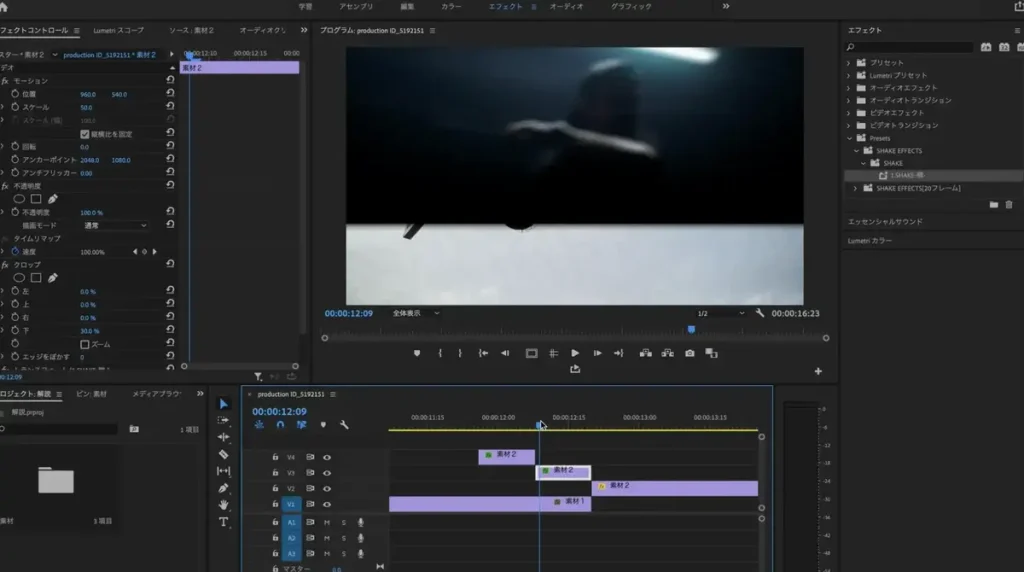The image size is (1024, 572).
Task: Toggle V1 track visibility eye
Action: point(327,504)
